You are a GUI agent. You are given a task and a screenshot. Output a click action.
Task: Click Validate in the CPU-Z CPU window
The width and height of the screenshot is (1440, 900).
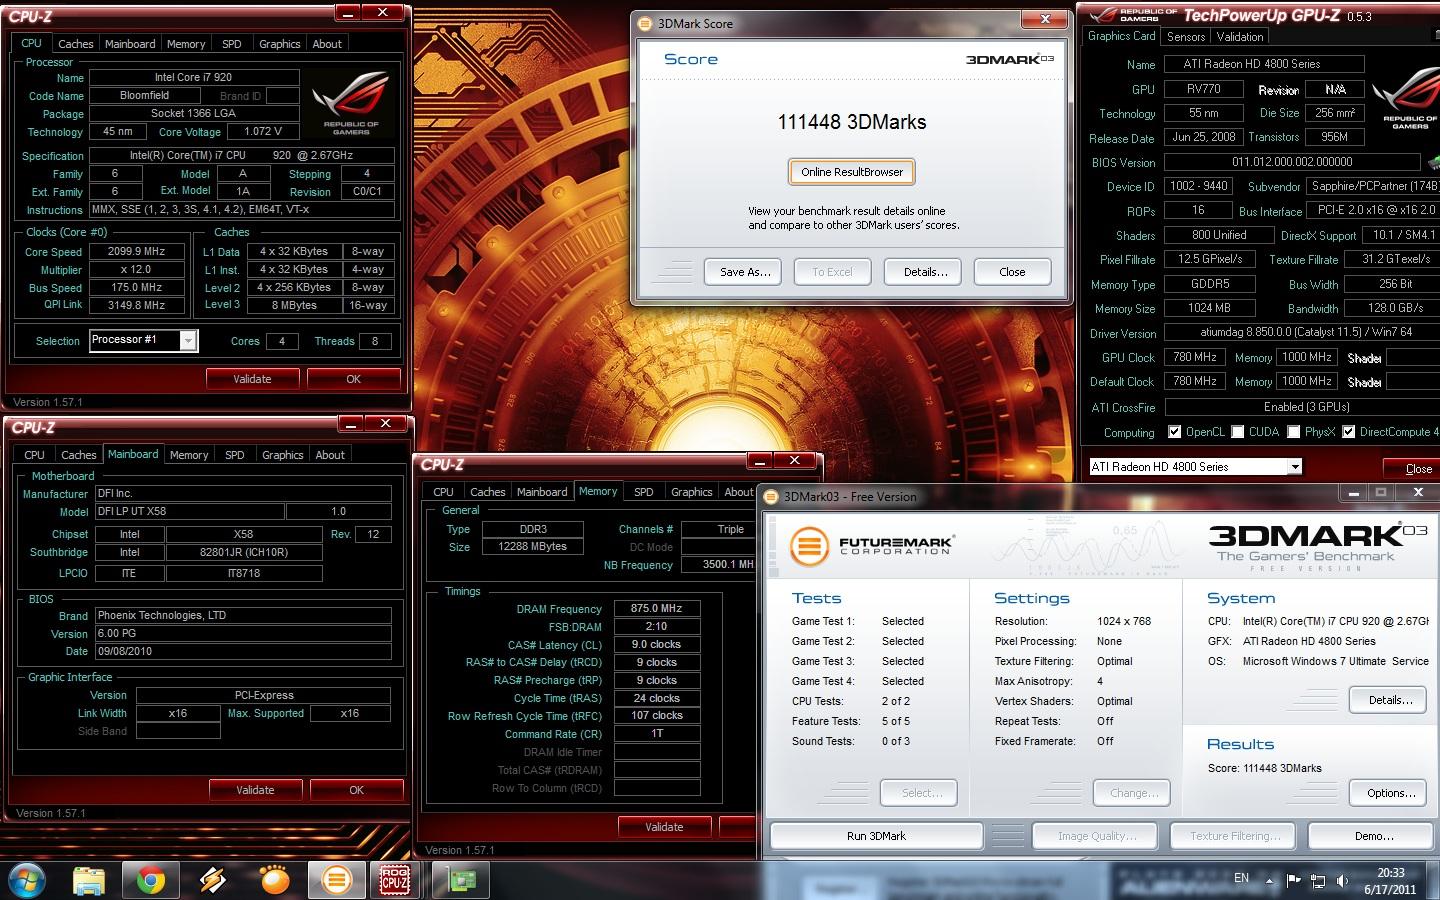pyautogui.click(x=252, y=379)
